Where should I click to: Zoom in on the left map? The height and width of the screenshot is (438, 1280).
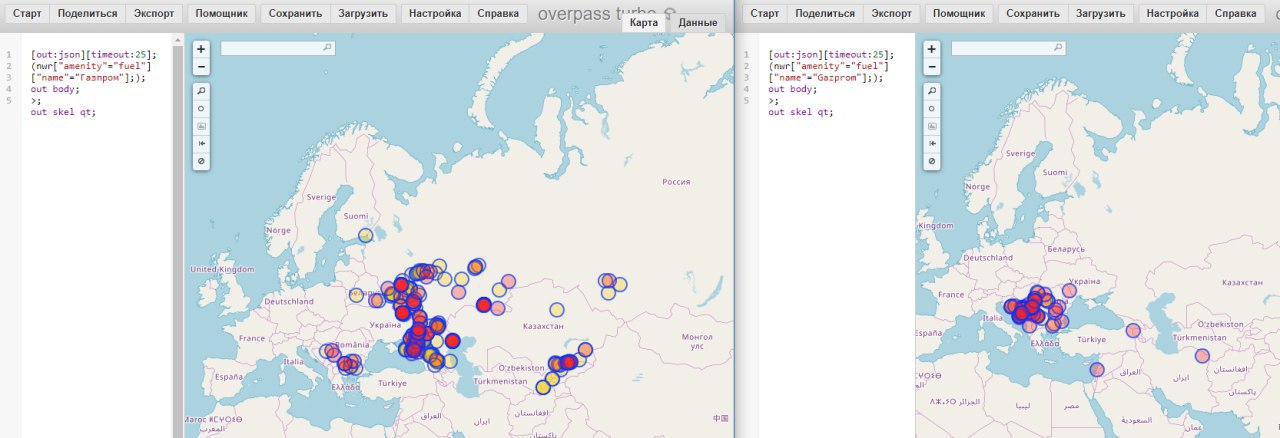(x=201, y=48)
